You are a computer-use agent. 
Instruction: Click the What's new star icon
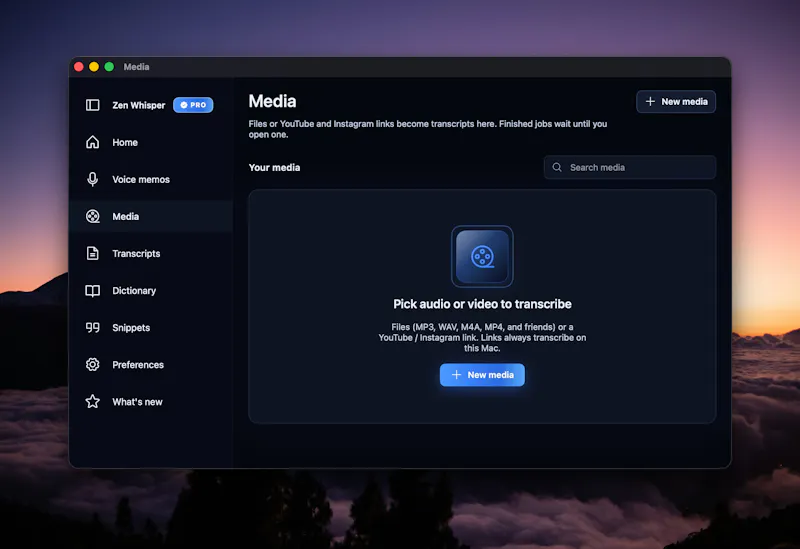pos(92,402)
